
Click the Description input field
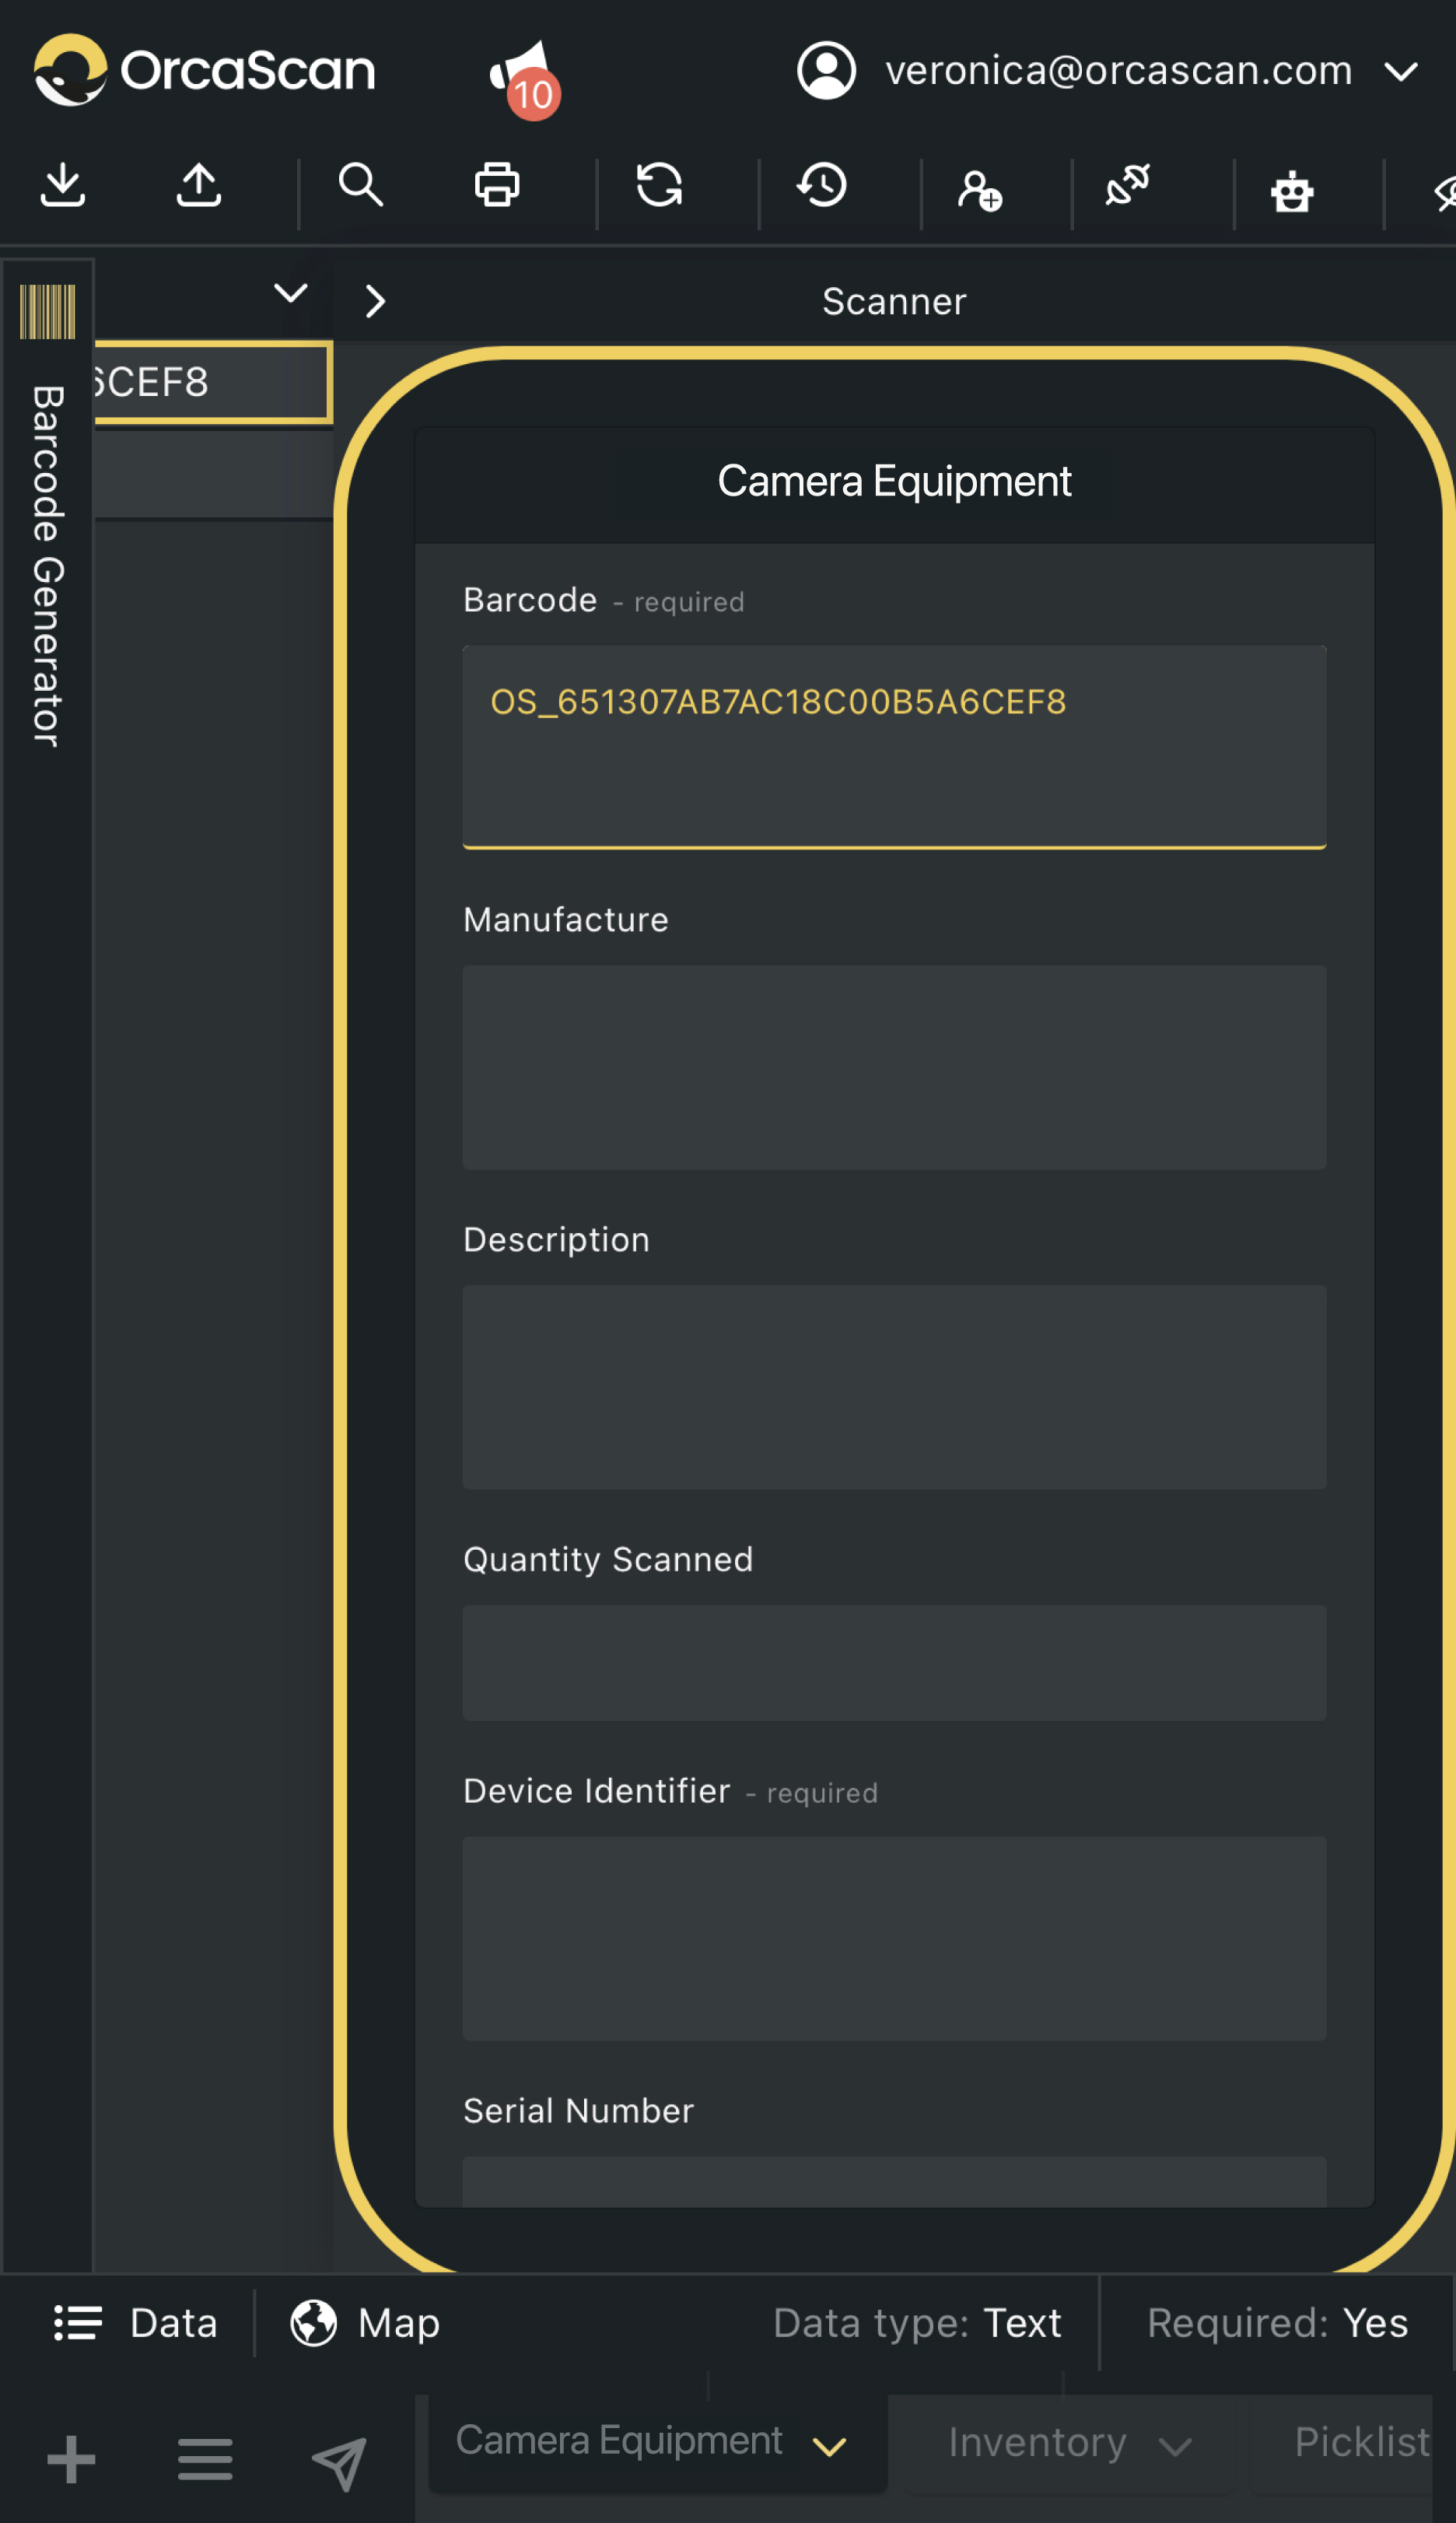pyautogui.click(x=894, y=1387)
